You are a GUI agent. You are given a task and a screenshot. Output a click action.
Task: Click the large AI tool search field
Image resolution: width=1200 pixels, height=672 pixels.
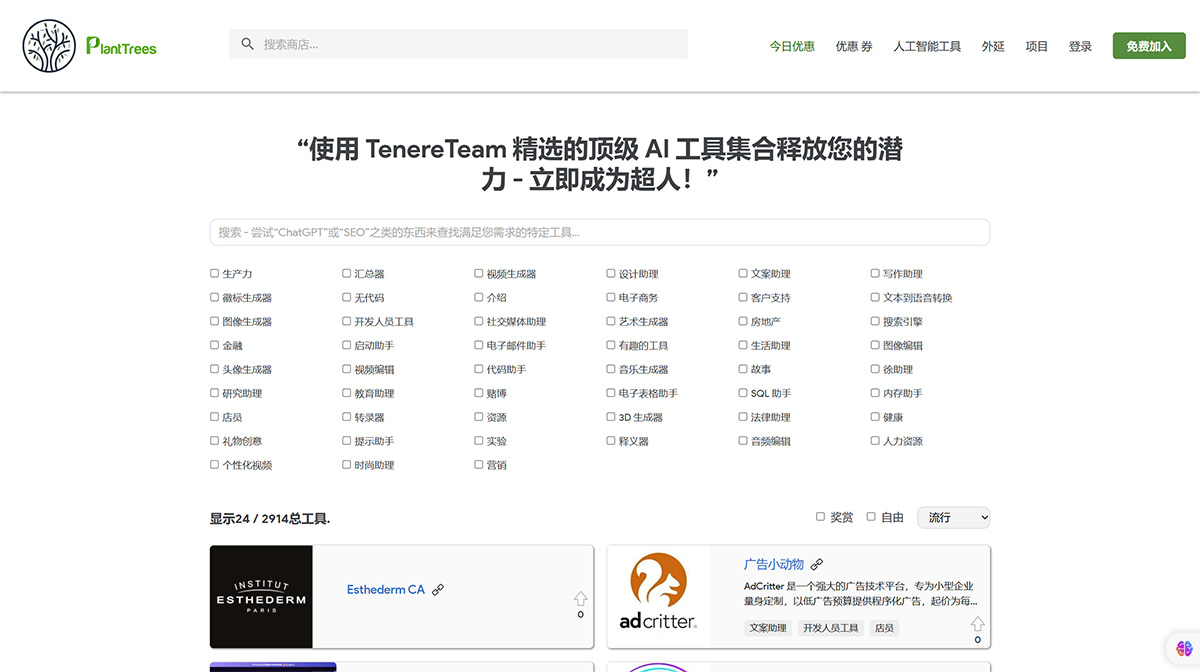click(x=598, y=232)
